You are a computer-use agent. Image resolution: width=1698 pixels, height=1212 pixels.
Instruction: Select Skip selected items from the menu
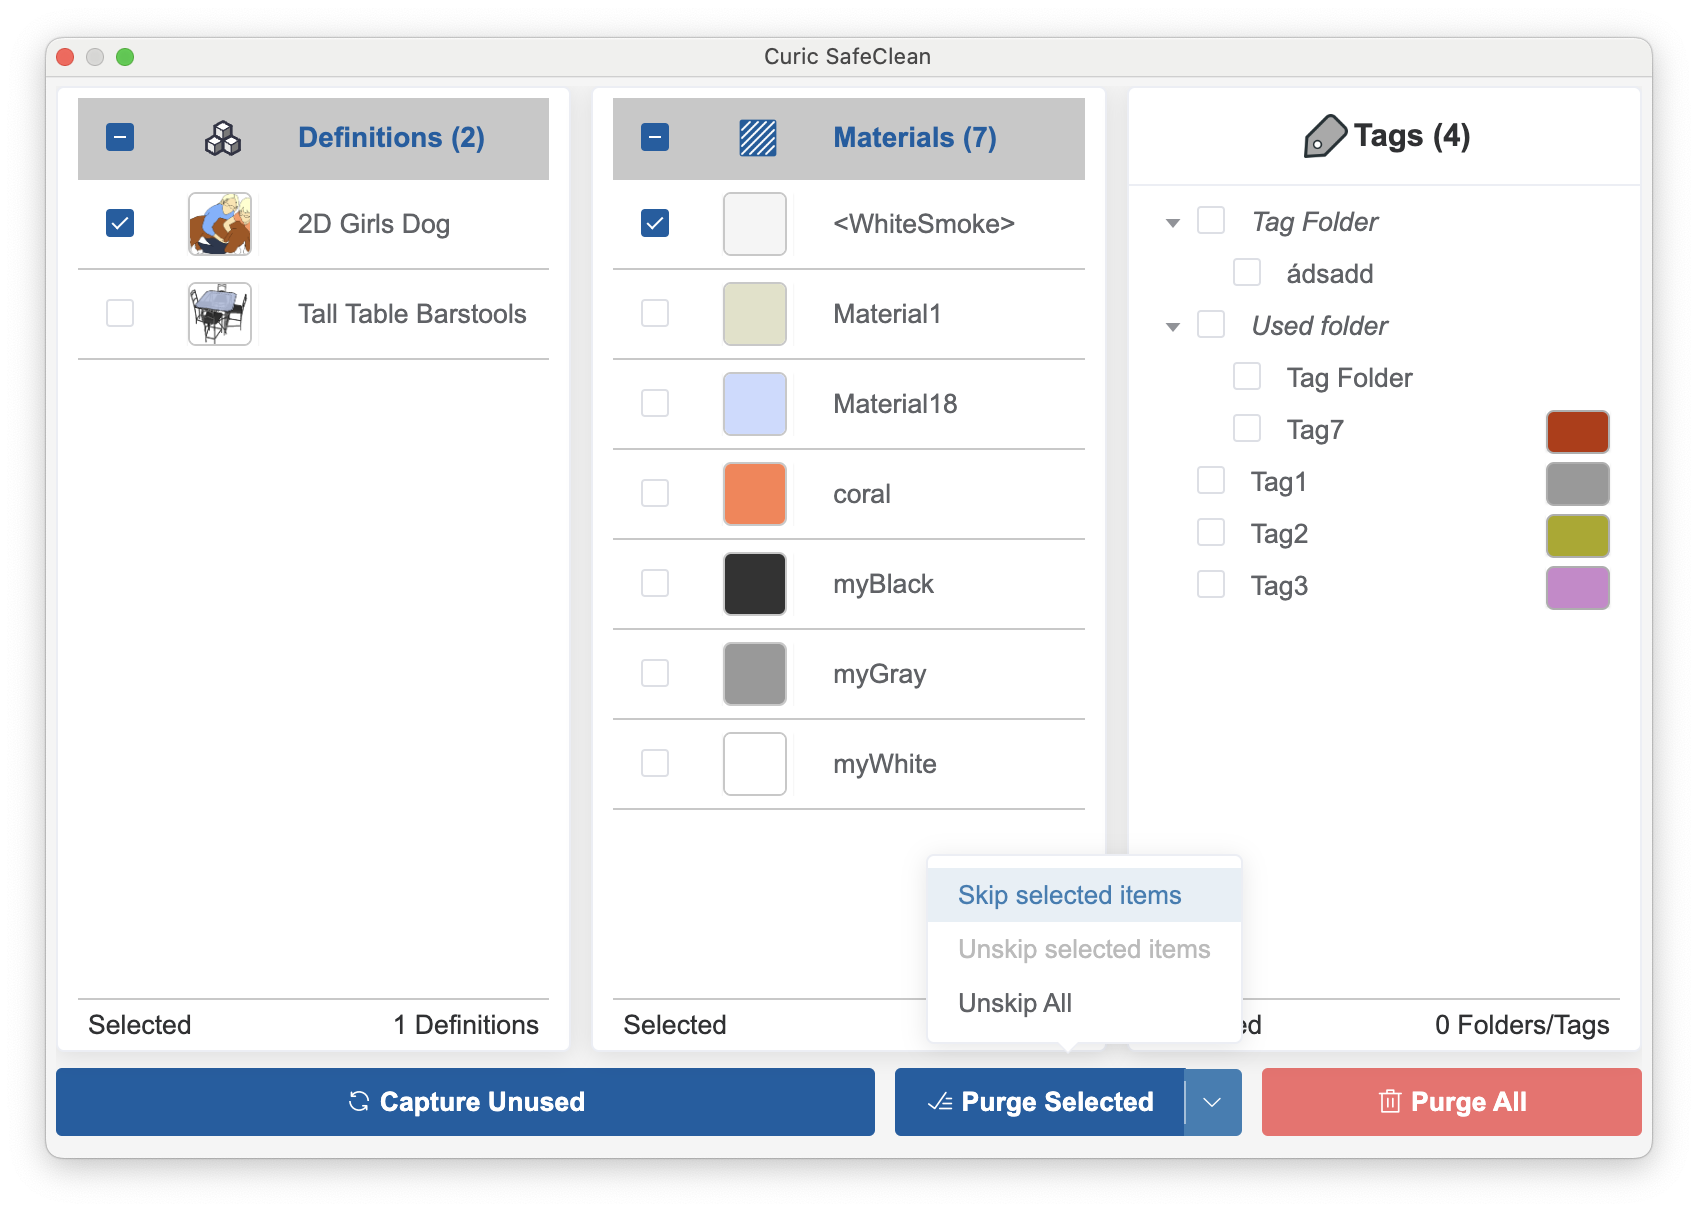click(1069, 894)
